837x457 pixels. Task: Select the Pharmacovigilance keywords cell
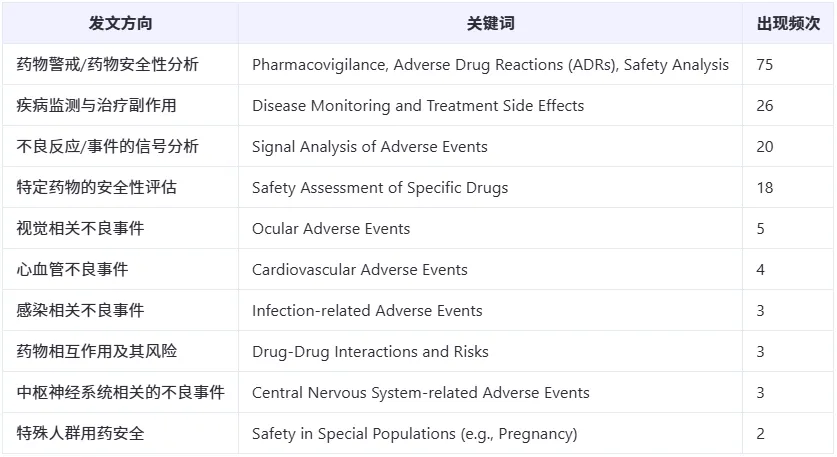(490, 65)
